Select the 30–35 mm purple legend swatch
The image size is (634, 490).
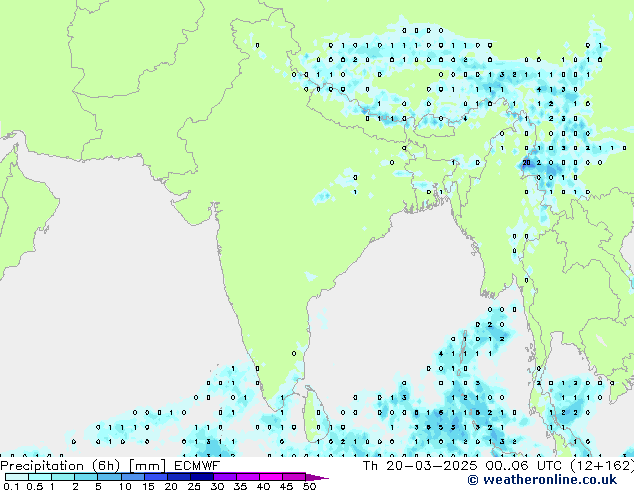[224, 477]
